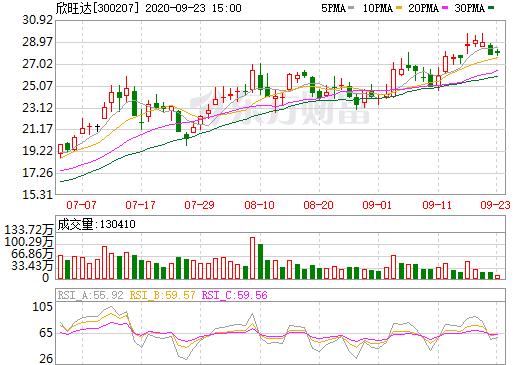Click the 23.12 price axis label

pyautogui.click(x=38, y=108)
